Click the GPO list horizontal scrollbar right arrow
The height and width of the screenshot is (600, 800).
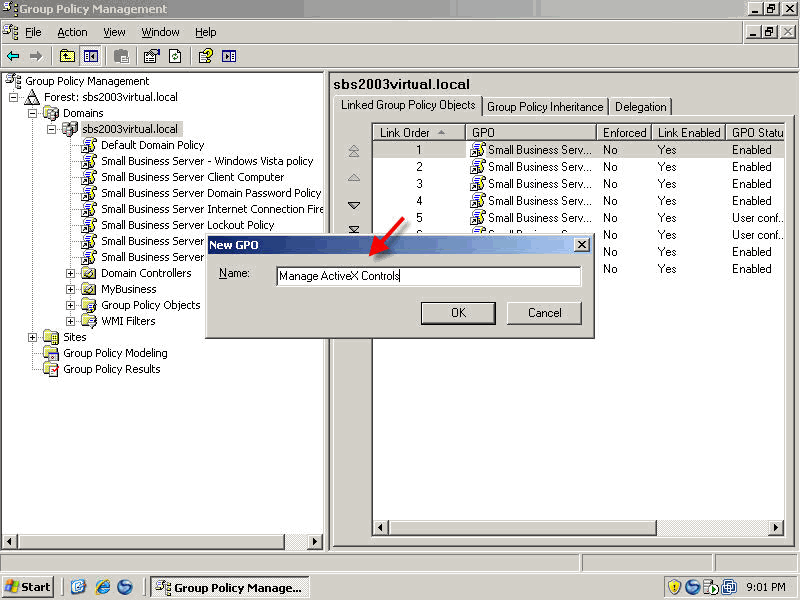point(776,527)
